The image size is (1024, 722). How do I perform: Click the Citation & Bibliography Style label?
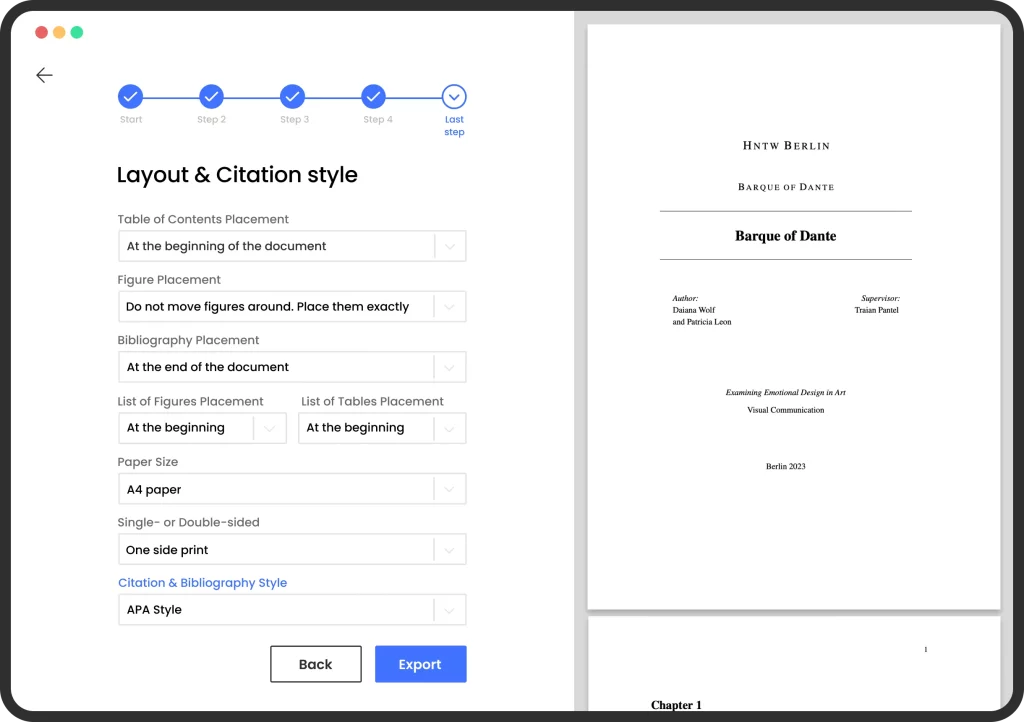(202, 583)
